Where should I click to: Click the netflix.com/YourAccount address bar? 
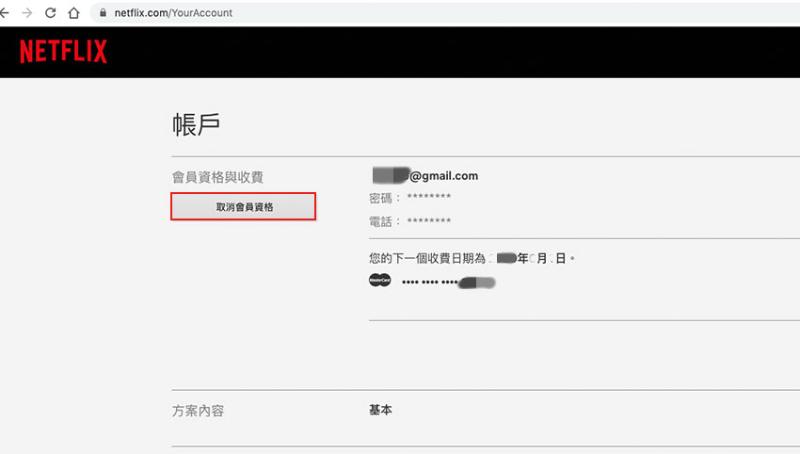(x=444, y=13)
